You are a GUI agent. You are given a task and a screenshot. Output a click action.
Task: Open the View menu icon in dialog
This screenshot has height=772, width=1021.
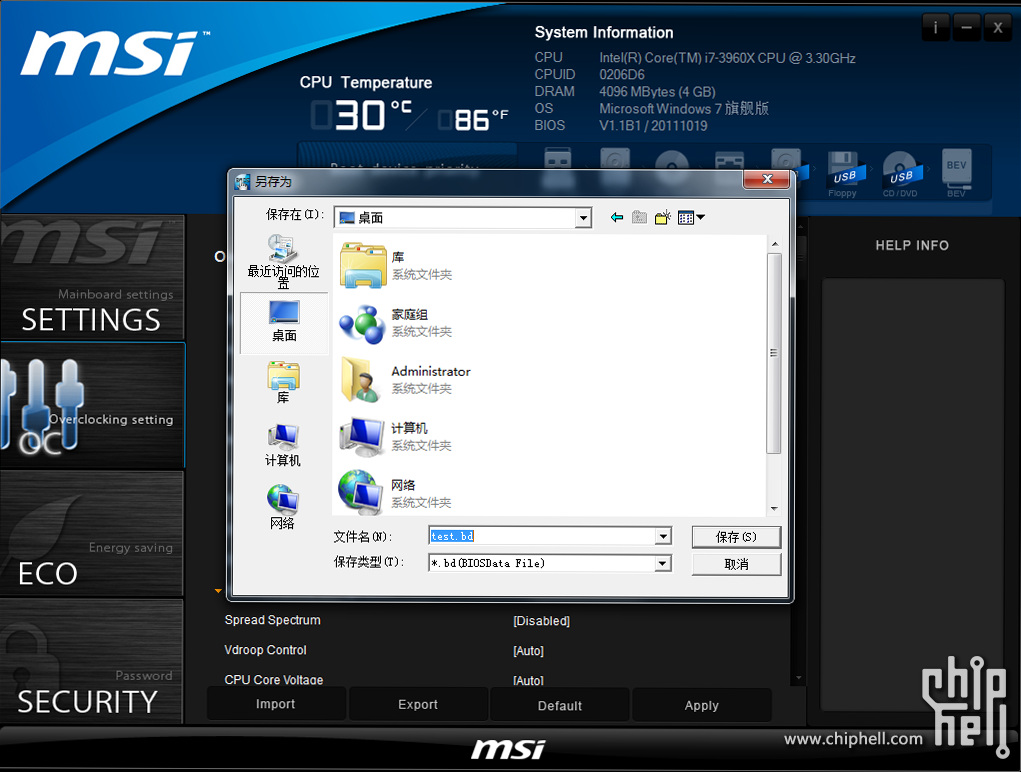pyautogui.click(x=691, y=217)
